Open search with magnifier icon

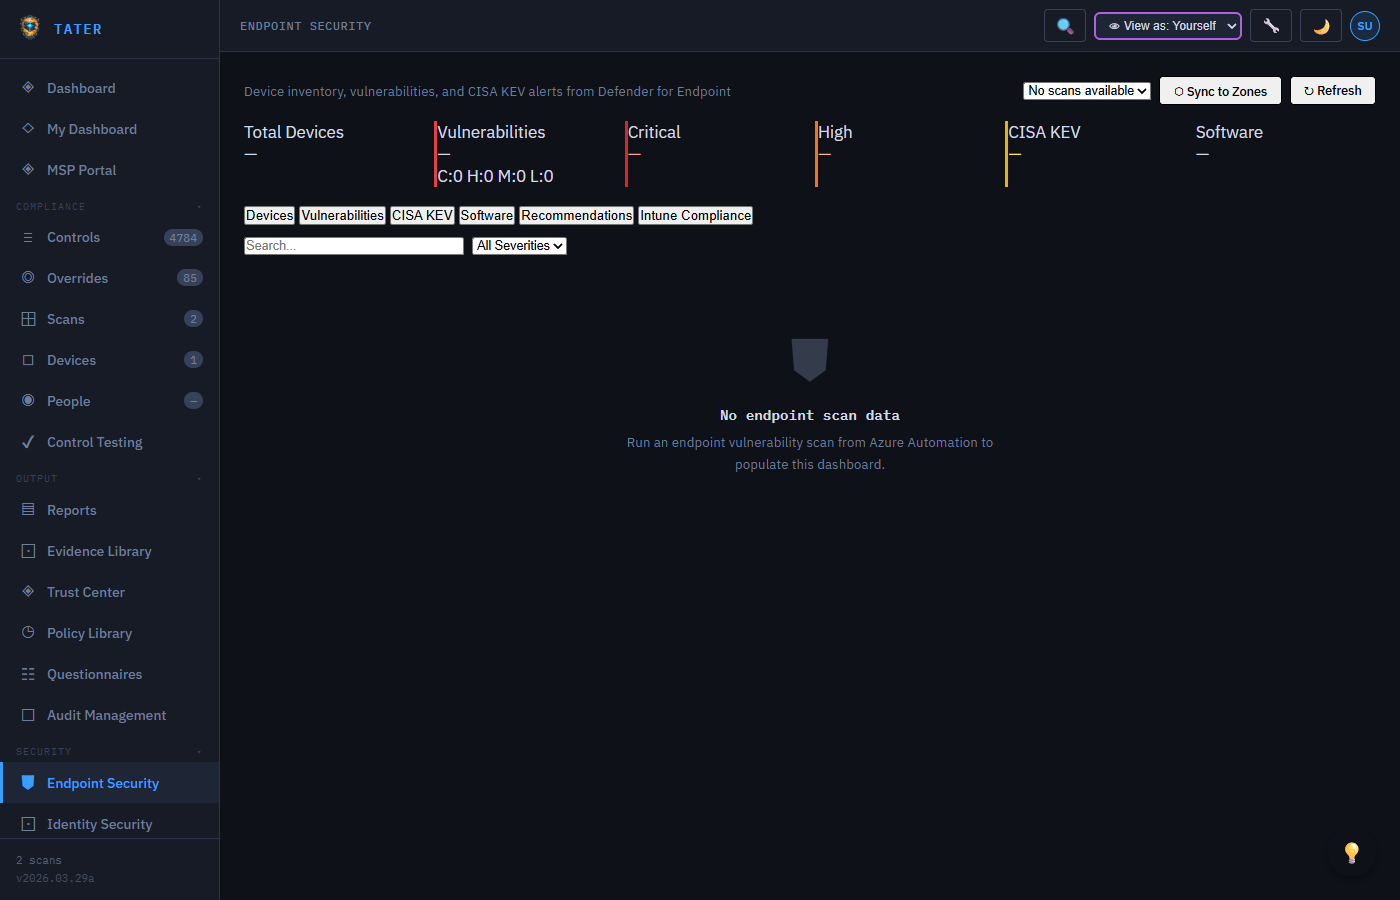pos(1065,26)
